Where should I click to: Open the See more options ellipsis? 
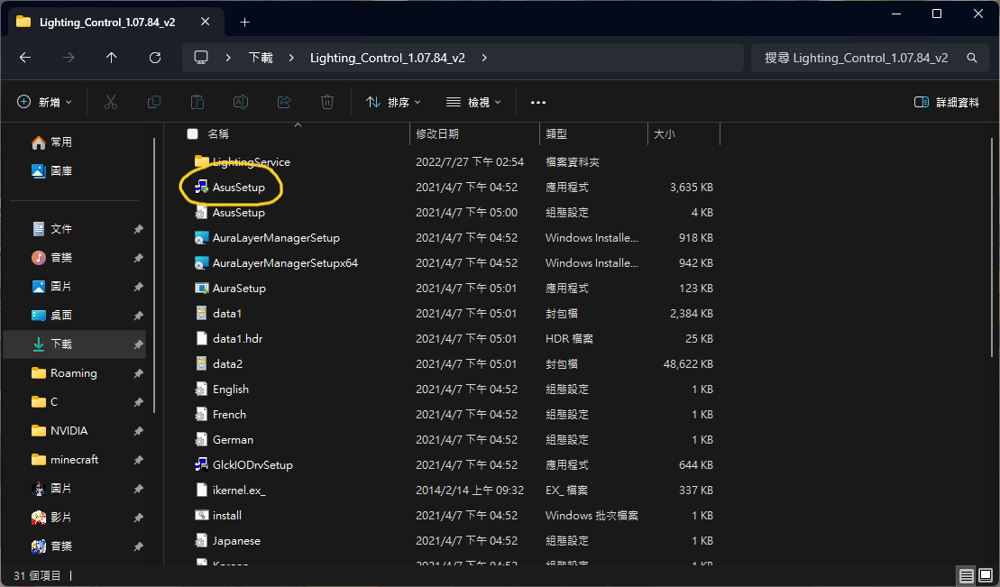point(538,102)
